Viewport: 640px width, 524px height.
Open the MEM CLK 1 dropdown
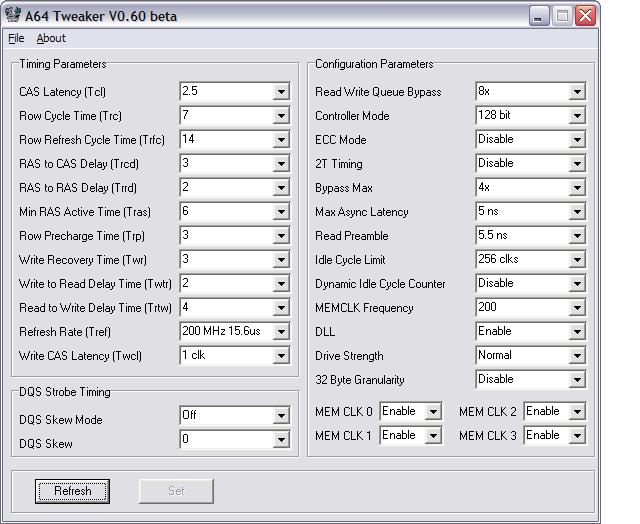tap(433, 435)
